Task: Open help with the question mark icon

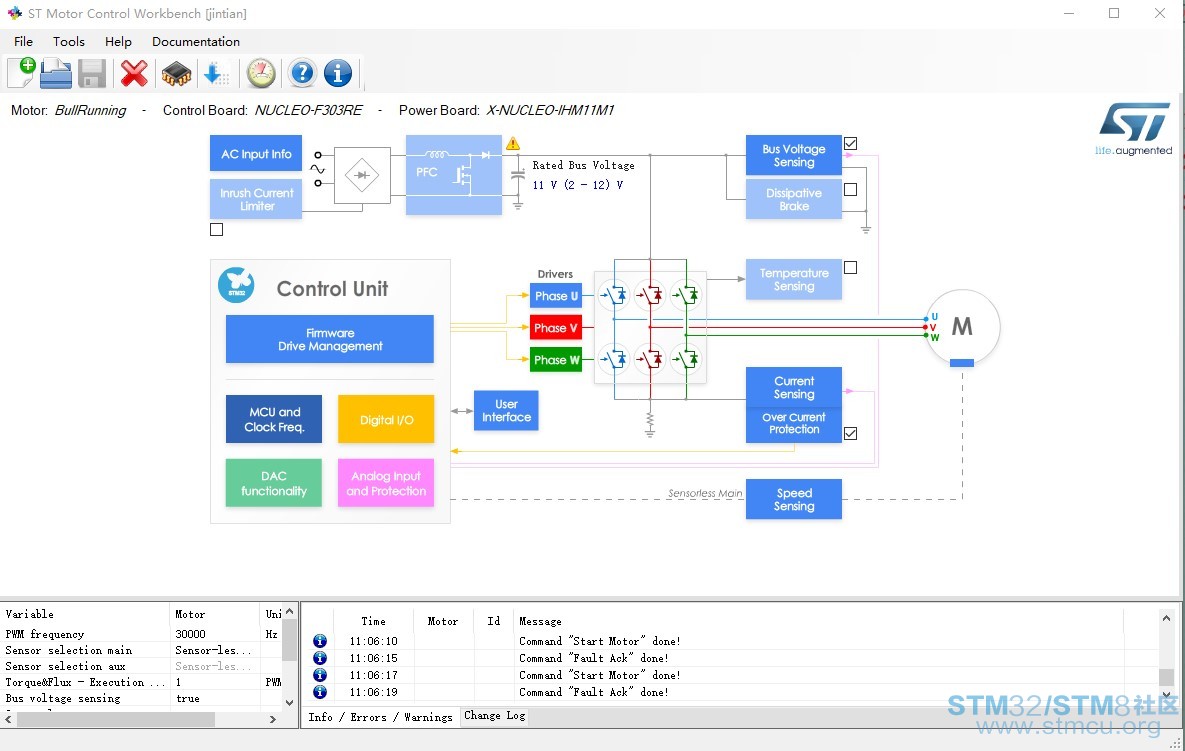Action: [x=302, y=73]
